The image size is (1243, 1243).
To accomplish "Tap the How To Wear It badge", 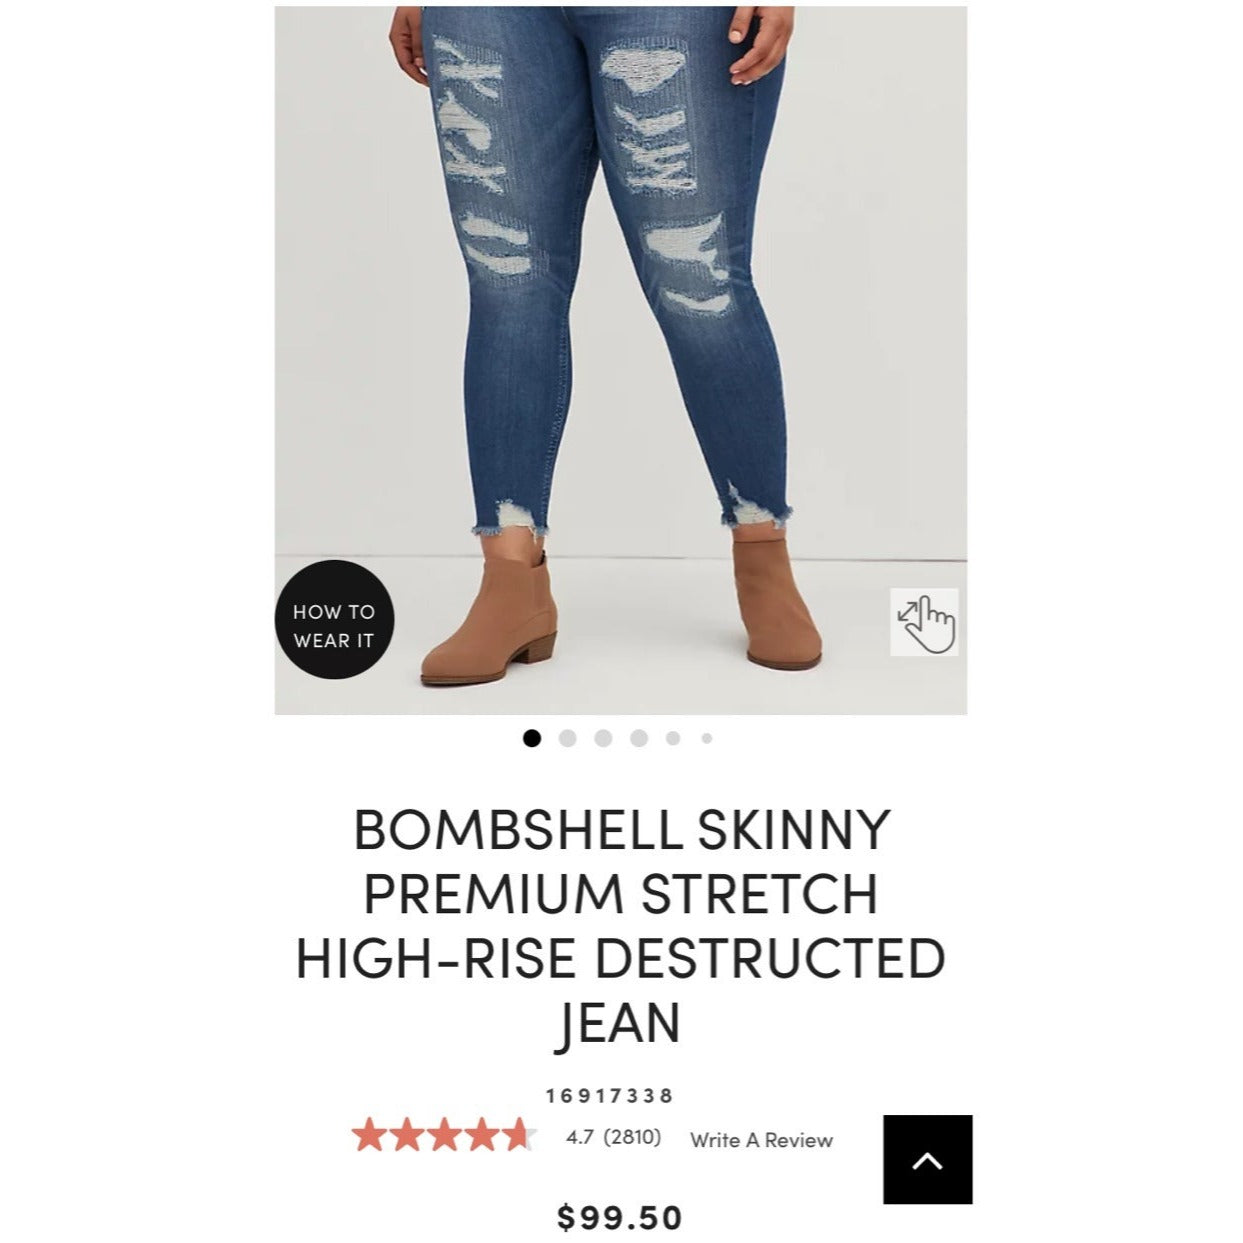I will (x=334, y=621).
